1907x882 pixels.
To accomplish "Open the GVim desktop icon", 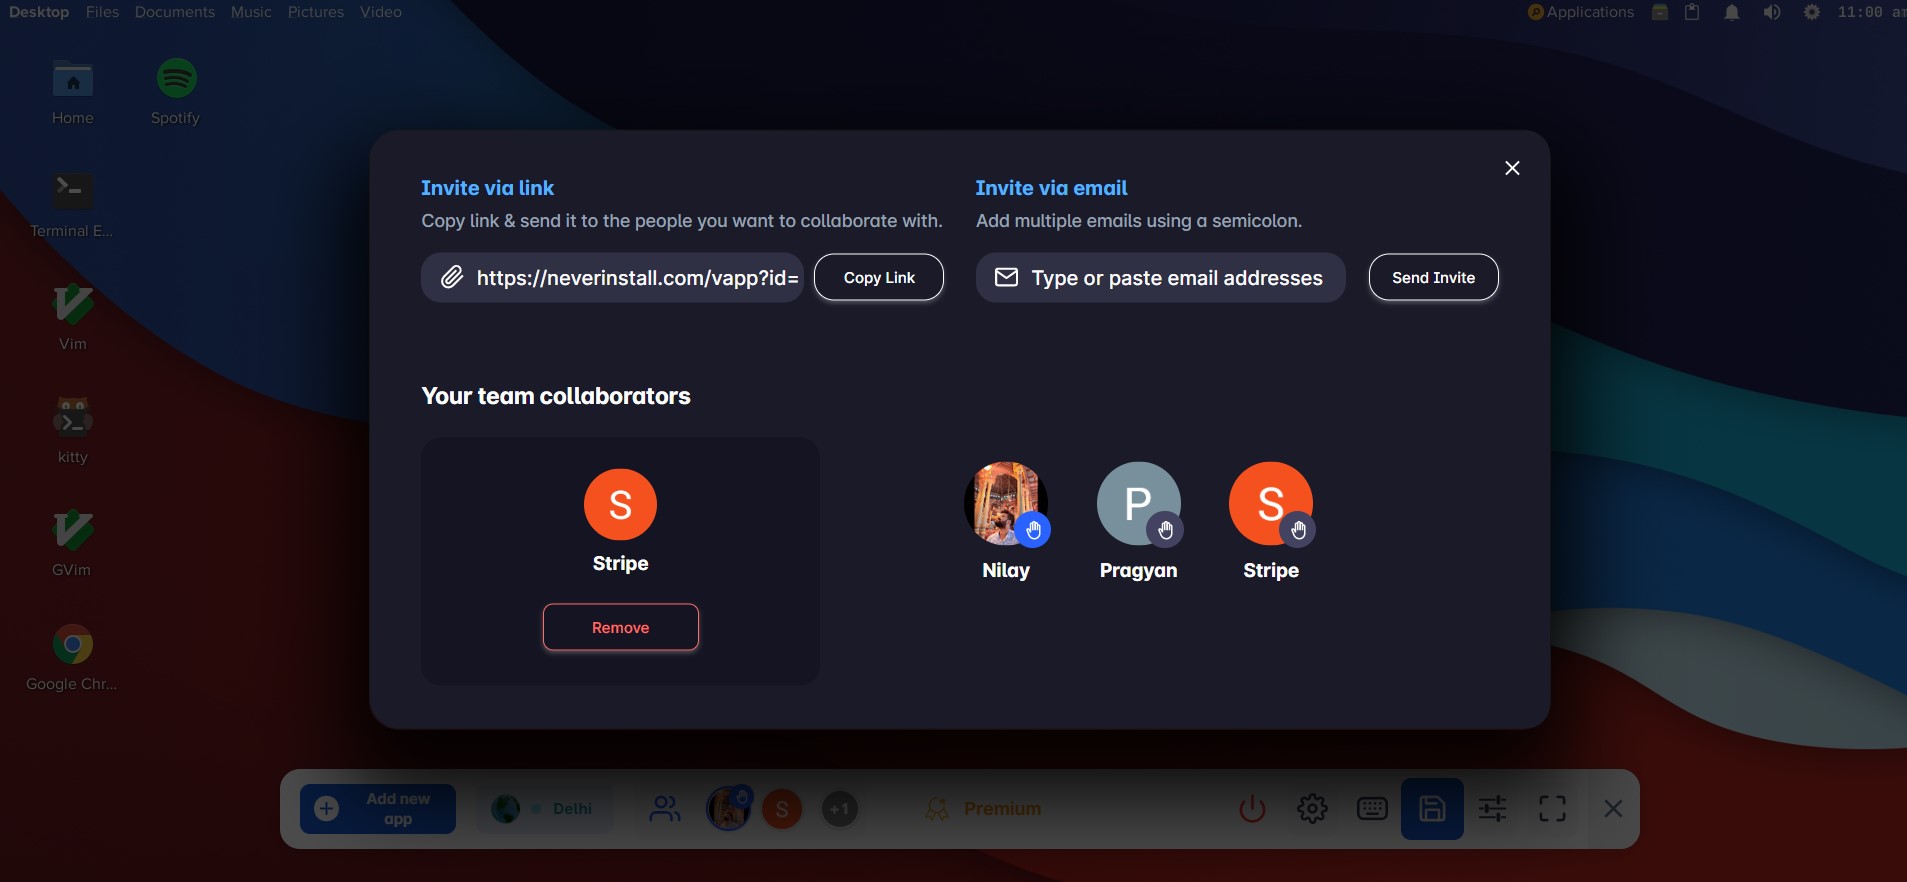I will click(72, 544).
